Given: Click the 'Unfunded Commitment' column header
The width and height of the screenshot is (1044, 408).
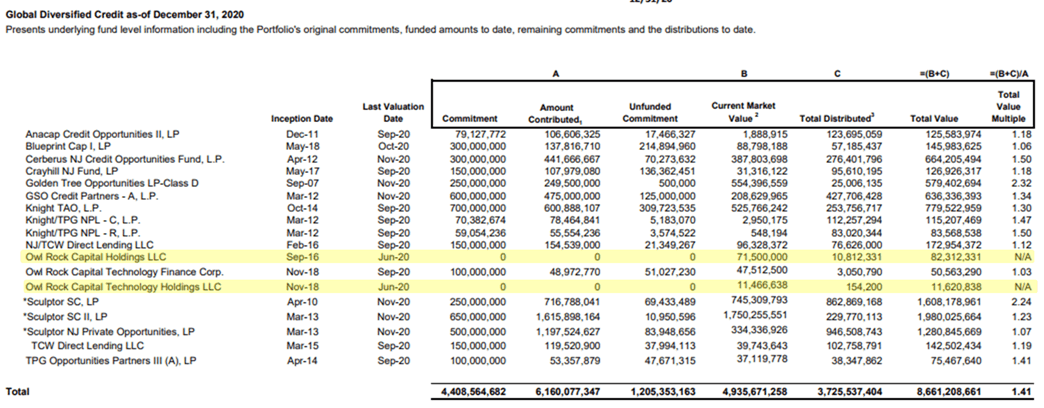Looking at the screenshot, I should tap(652, 112).
